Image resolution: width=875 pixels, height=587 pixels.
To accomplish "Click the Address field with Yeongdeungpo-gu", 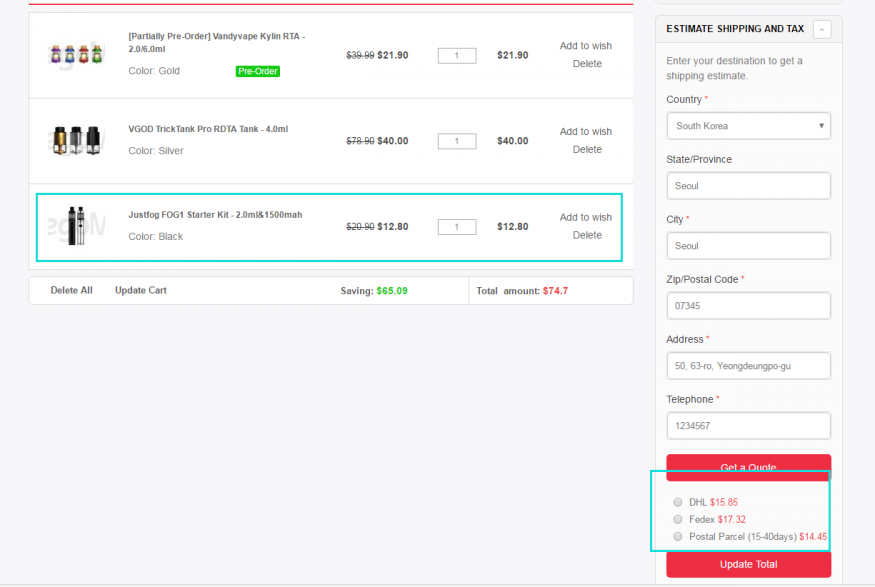I will pos(748,366).
